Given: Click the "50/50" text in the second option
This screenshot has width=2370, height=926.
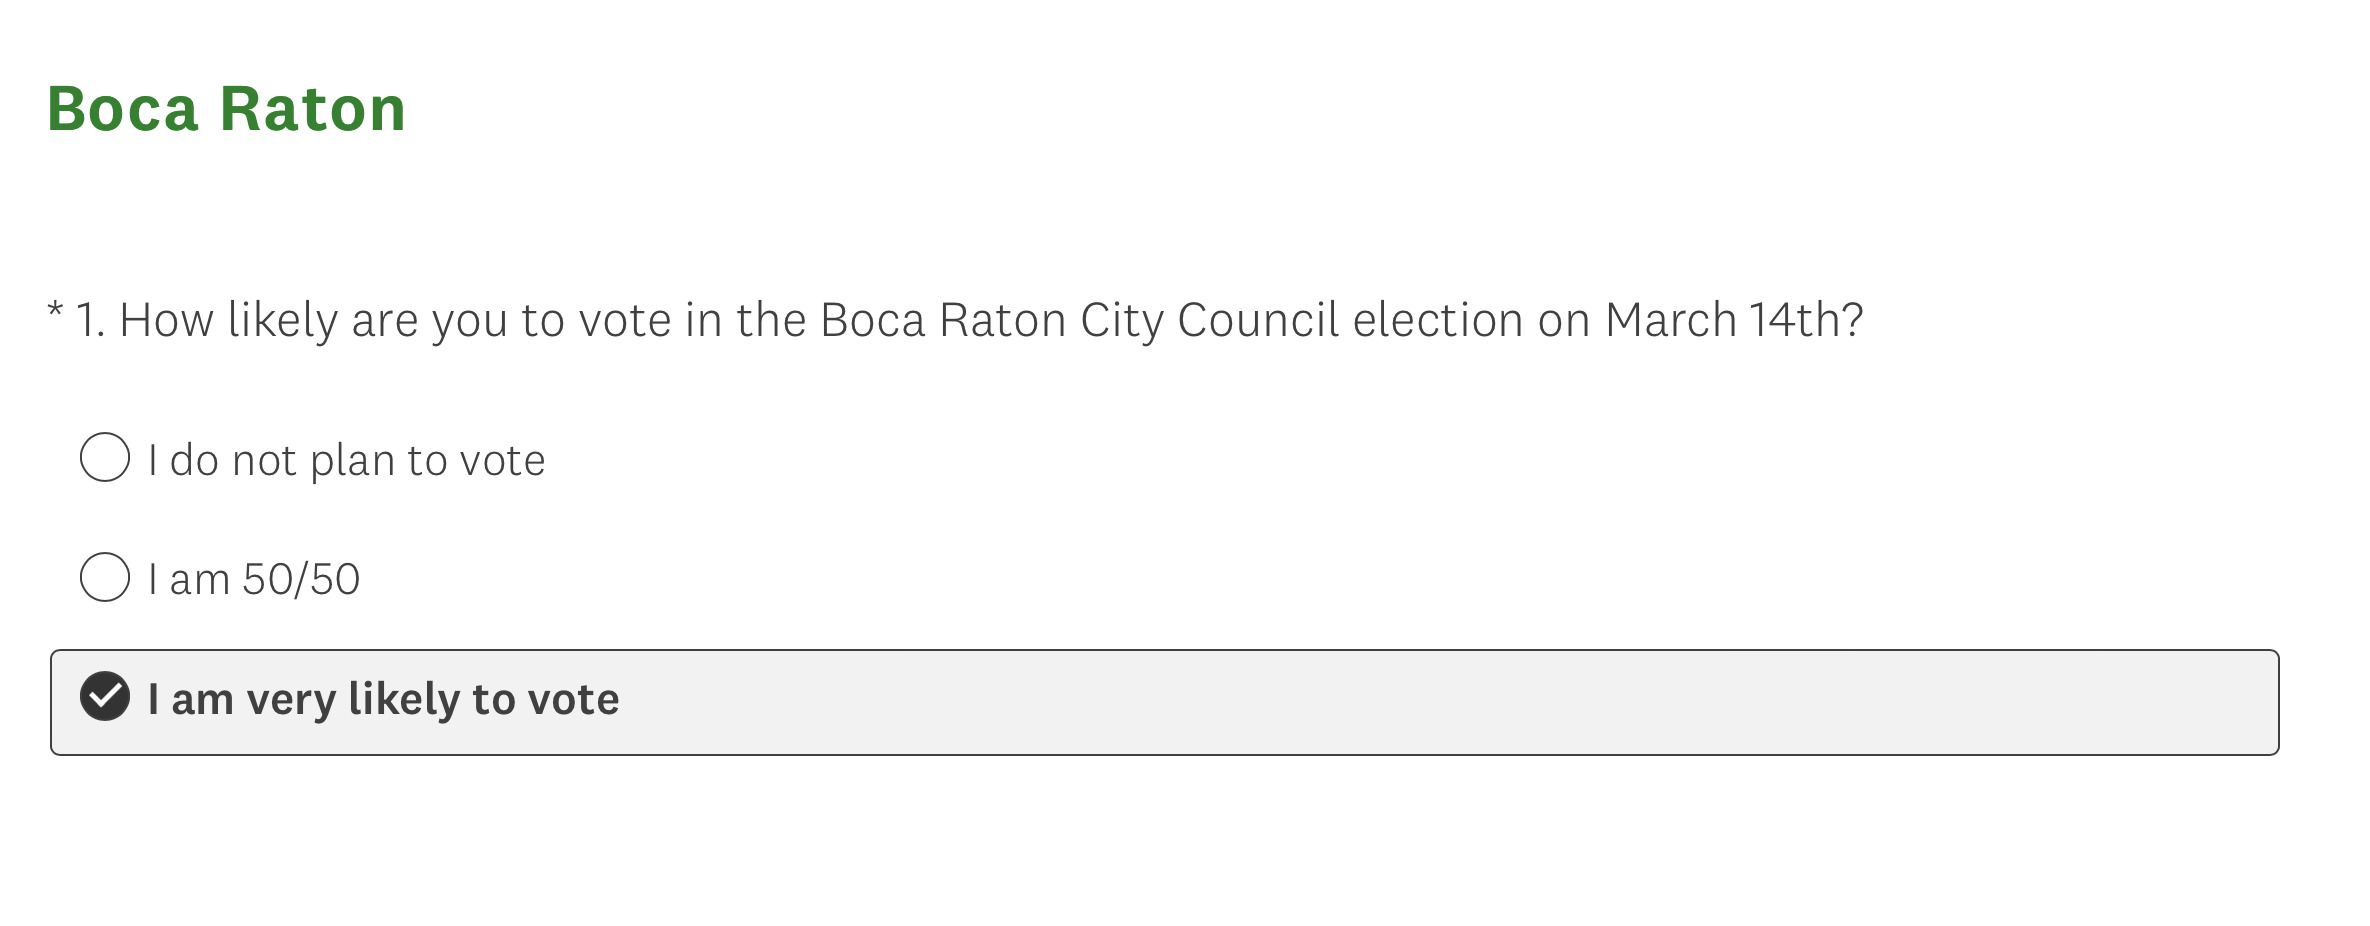Looking at the screenshot, I should point(301,579).
